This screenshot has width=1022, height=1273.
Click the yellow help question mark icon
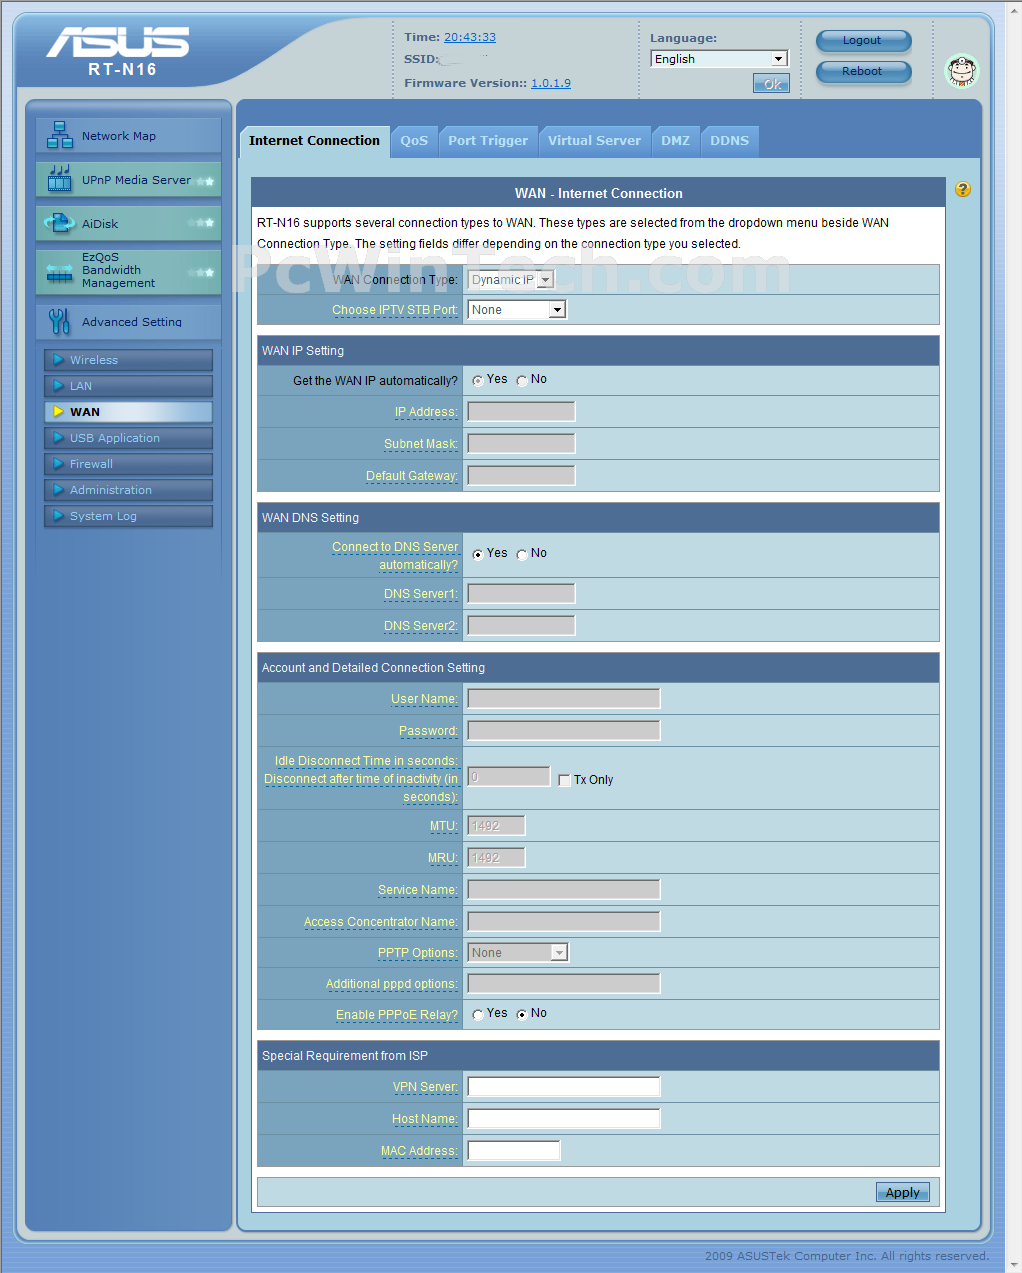click(x=963, y=189)
